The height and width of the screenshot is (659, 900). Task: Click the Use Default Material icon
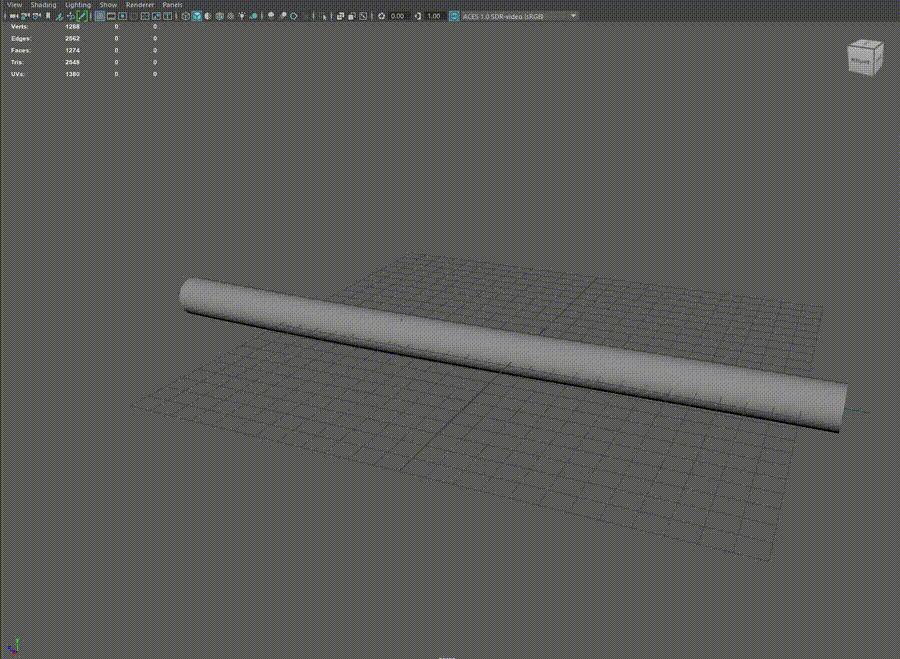tap(208, 16)
